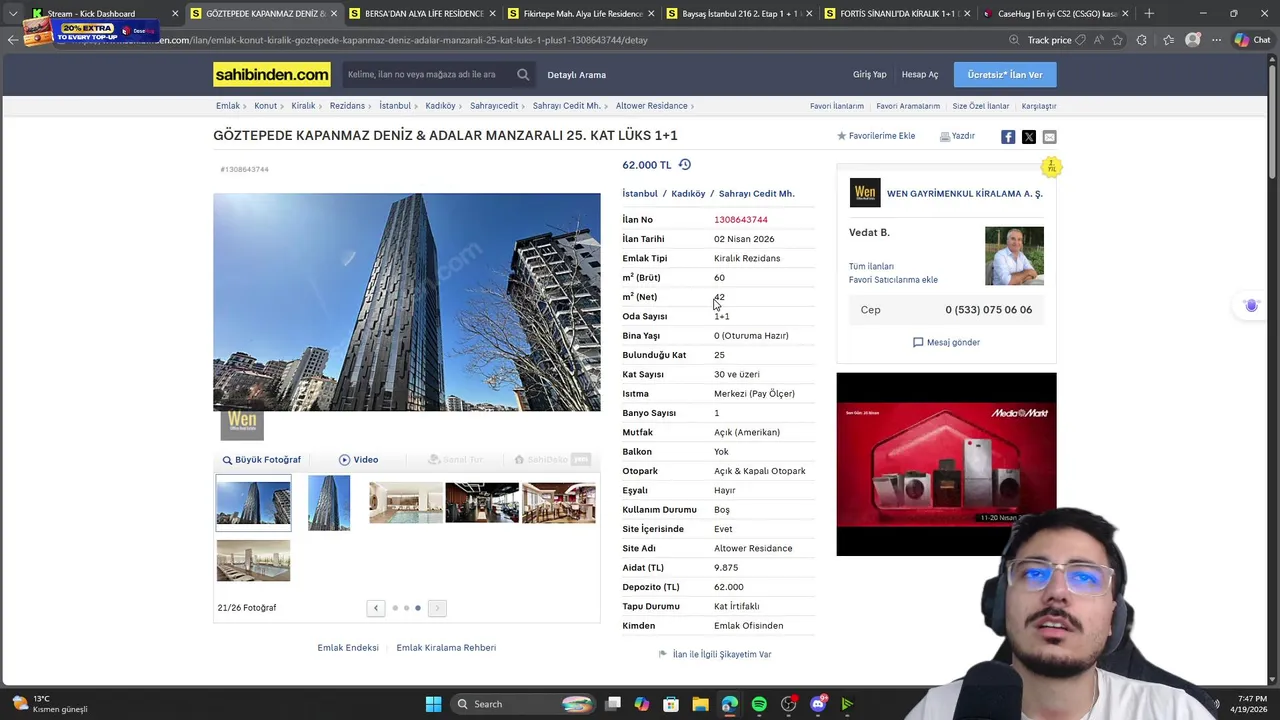Viewport: 1280px width, 720px height.
Task: Select the outdoor pool thumbnail in second row
Action: point(253,561)
